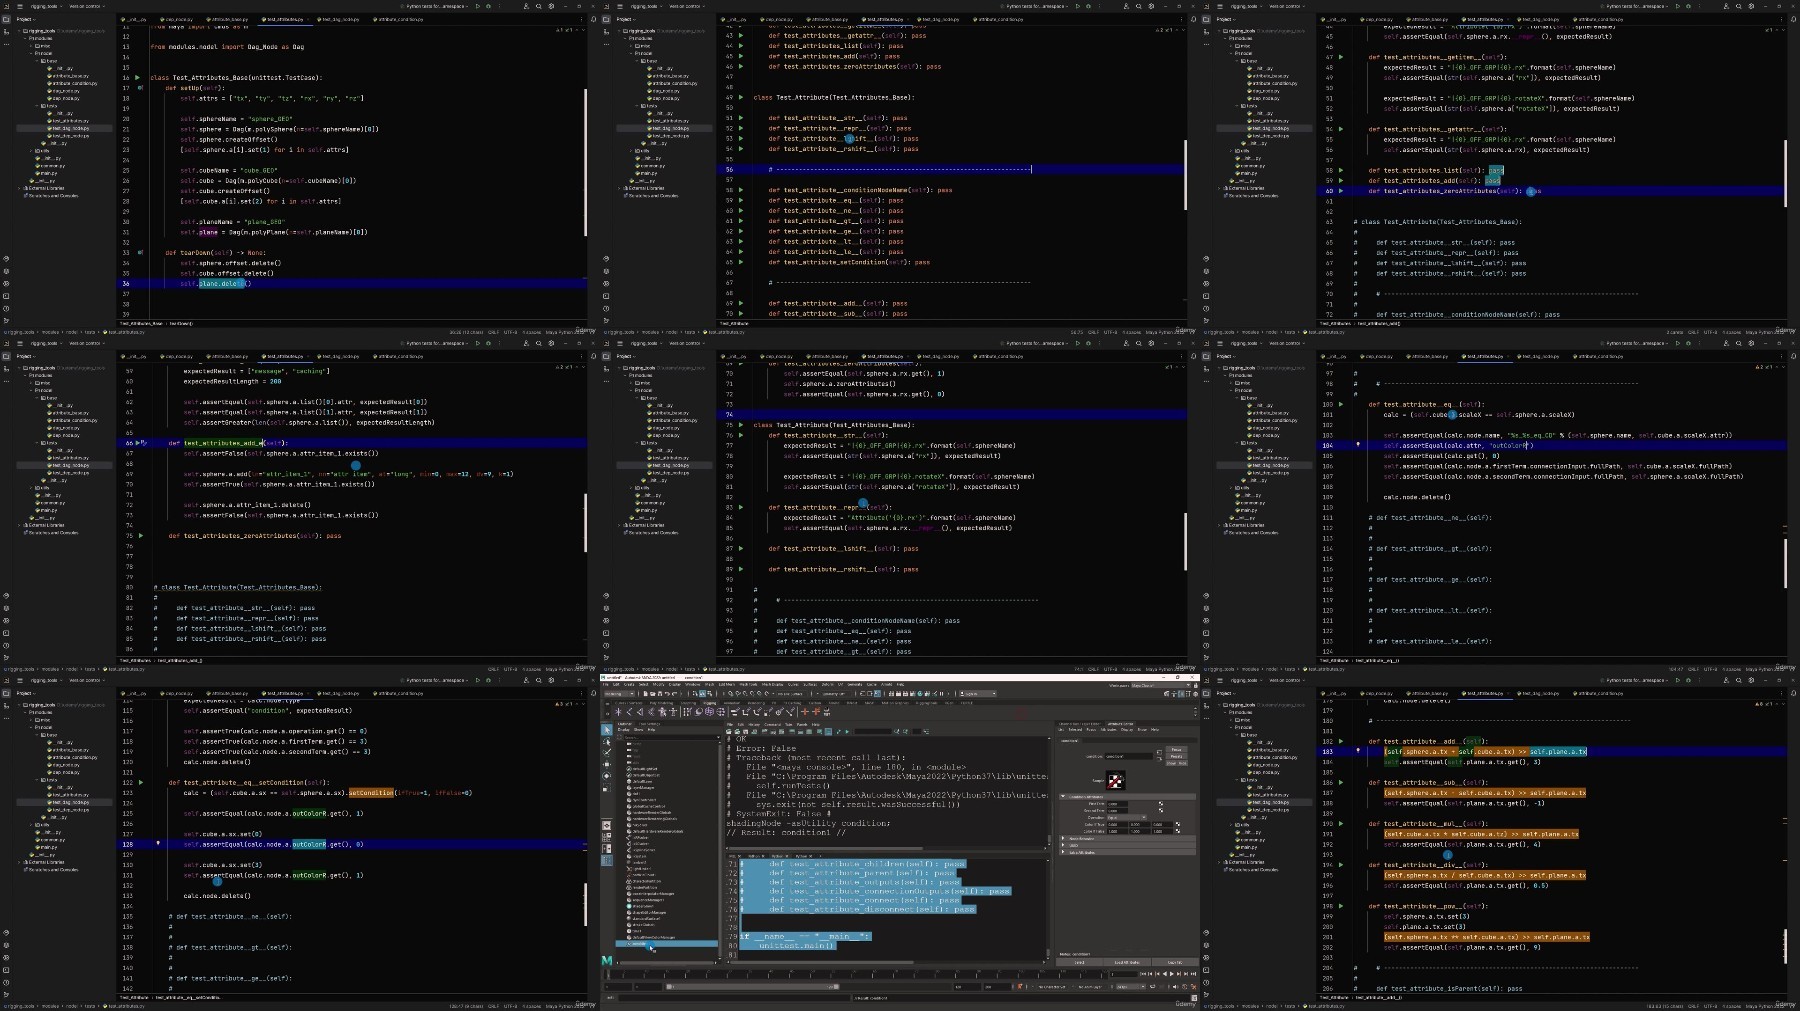This screenshot has width=1800, height=1011.
Task: Click Focus in Maya's Attribute Editor
Action: (1176, 749)
